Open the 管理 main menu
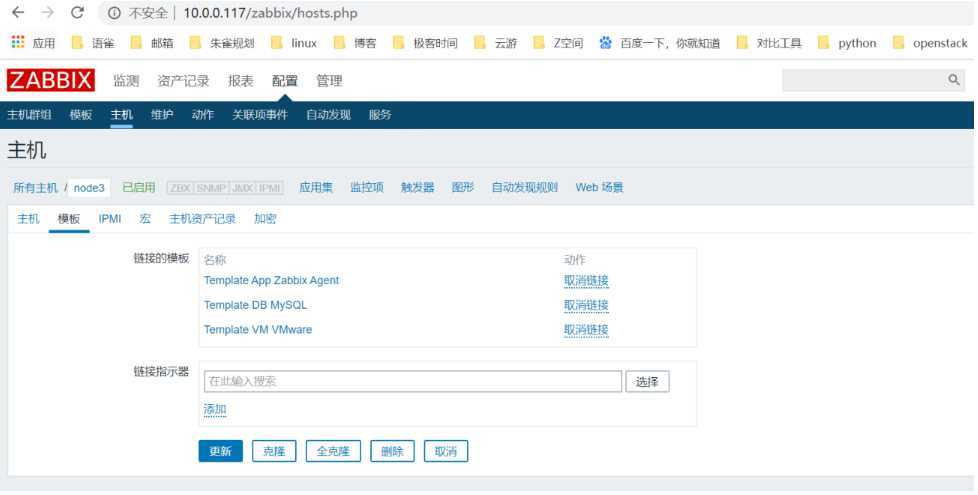 coord(329,80)
